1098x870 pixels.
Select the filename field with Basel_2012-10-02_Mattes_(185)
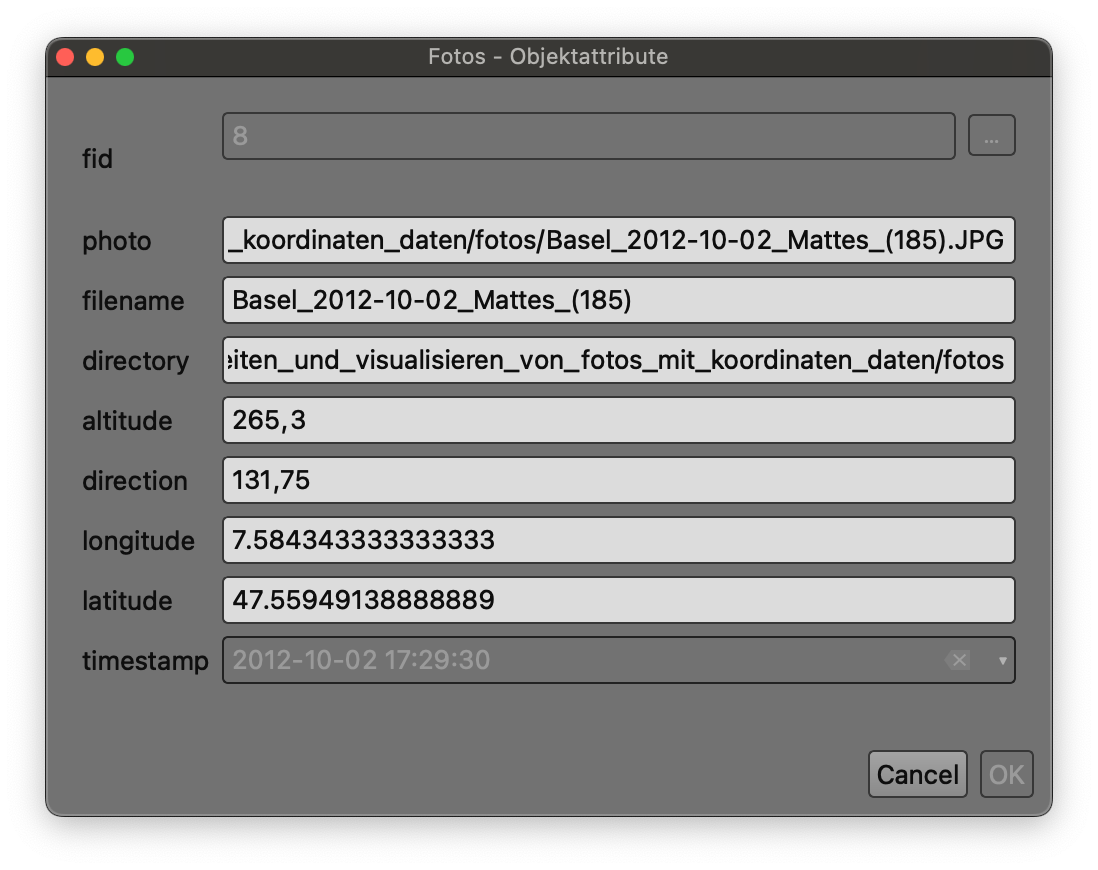pos(618,300)
